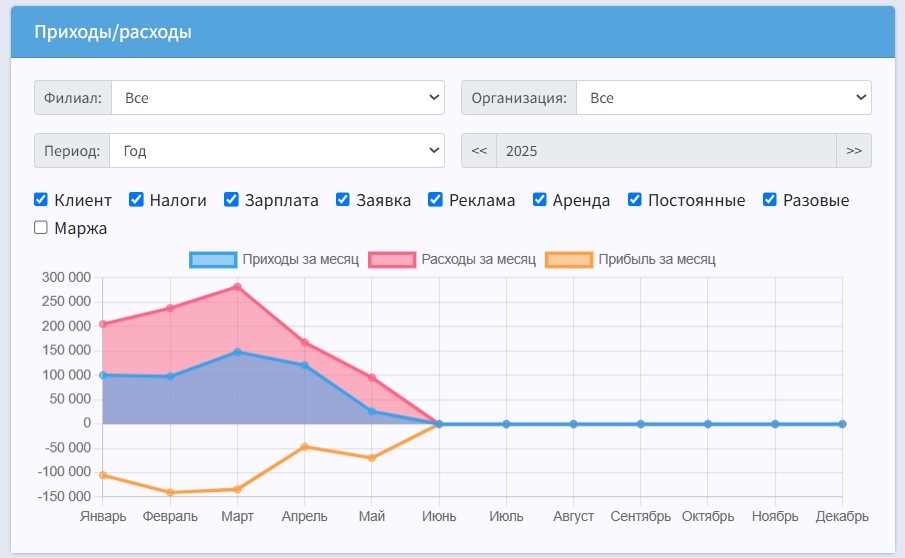Open the Организация dropdown

(x=724, y=98)
